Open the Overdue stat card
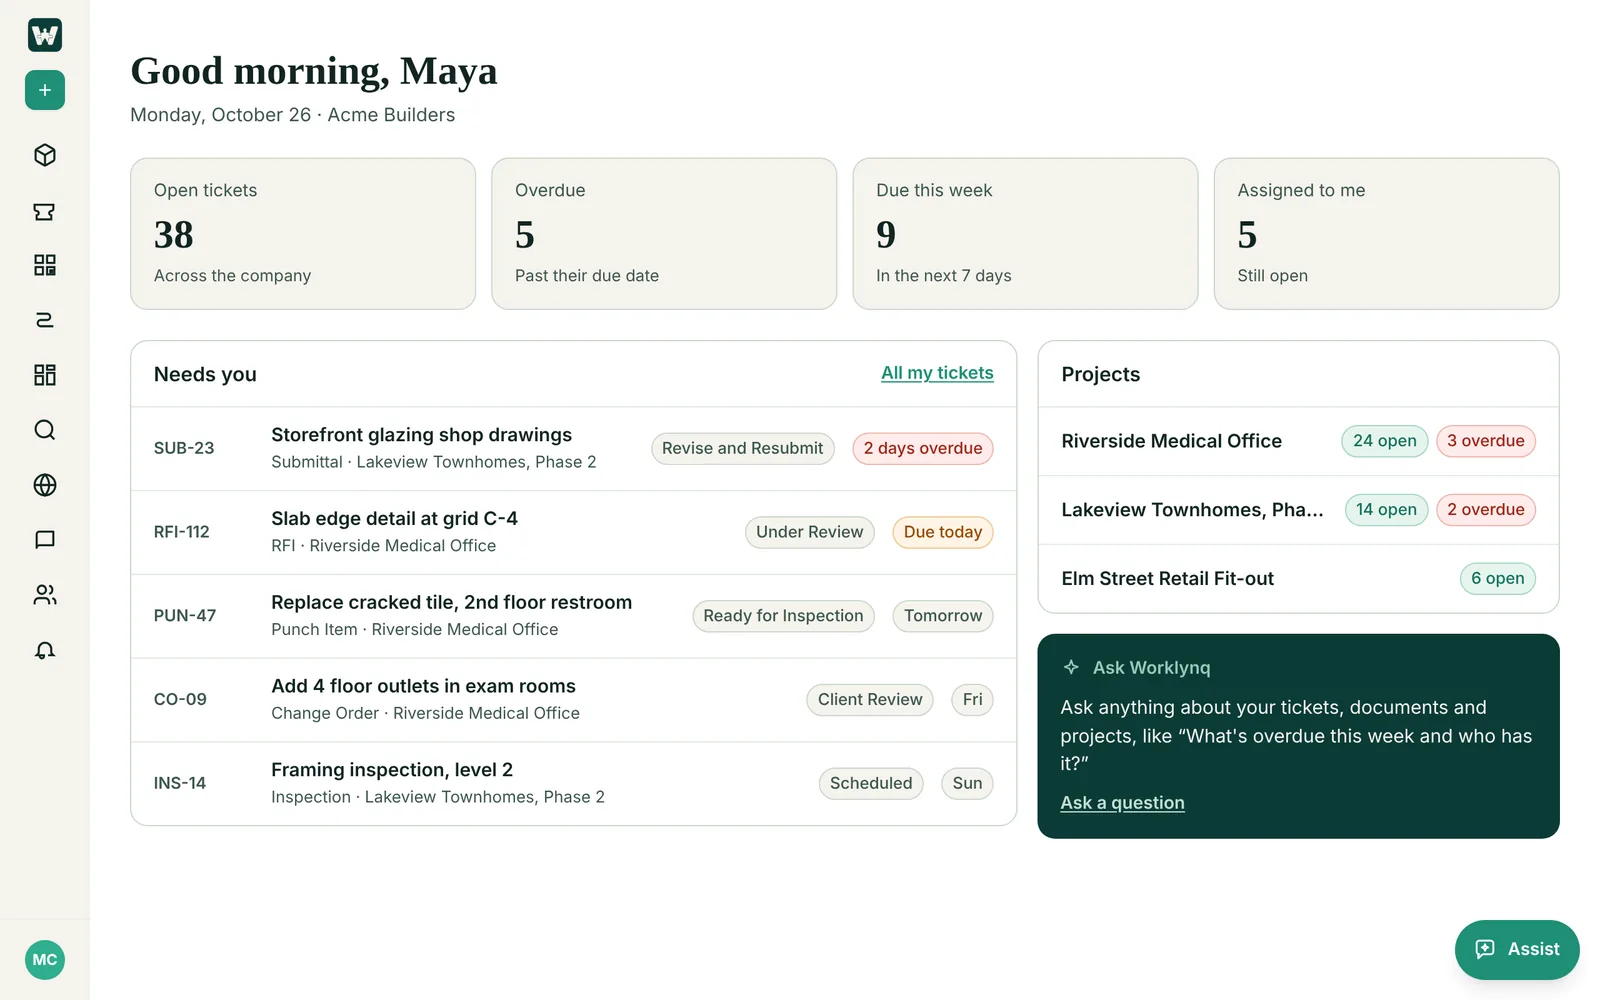 point(664,233)
